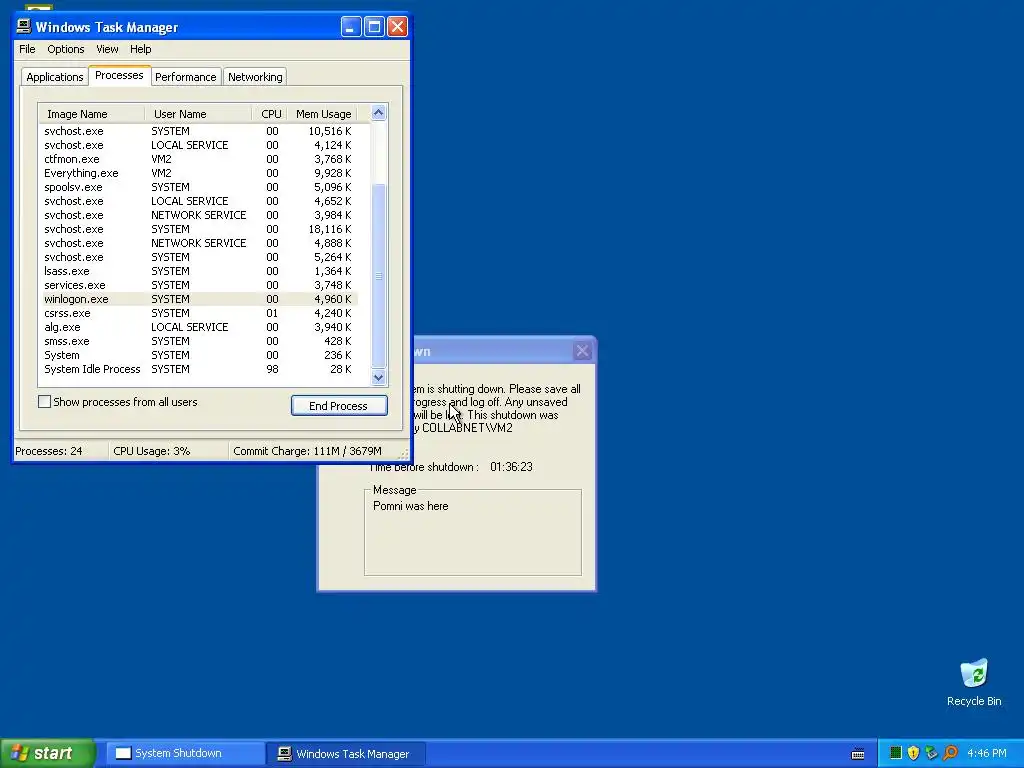1024x768 pixels.
Task: Click the System Shutdown dialog close button
Action: [x=582, y=351]
